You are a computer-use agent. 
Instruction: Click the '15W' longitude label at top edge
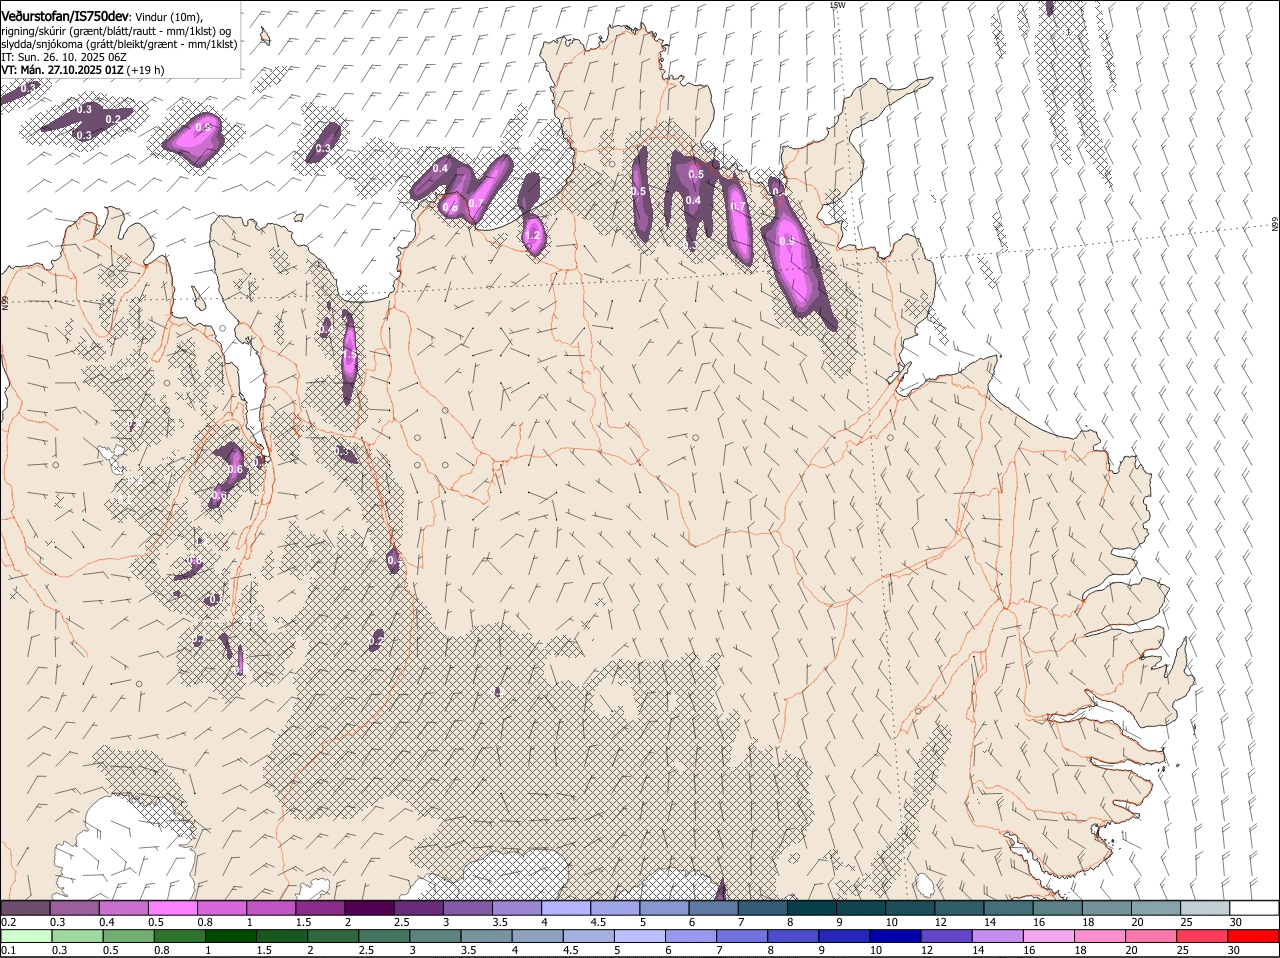click(837, 5)
